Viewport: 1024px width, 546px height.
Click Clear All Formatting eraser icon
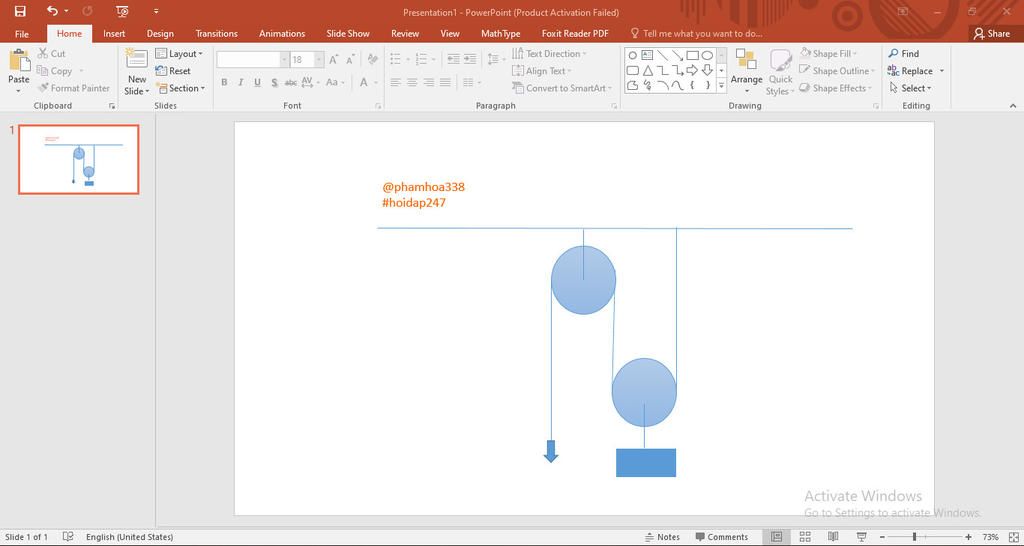pos(372,59)
